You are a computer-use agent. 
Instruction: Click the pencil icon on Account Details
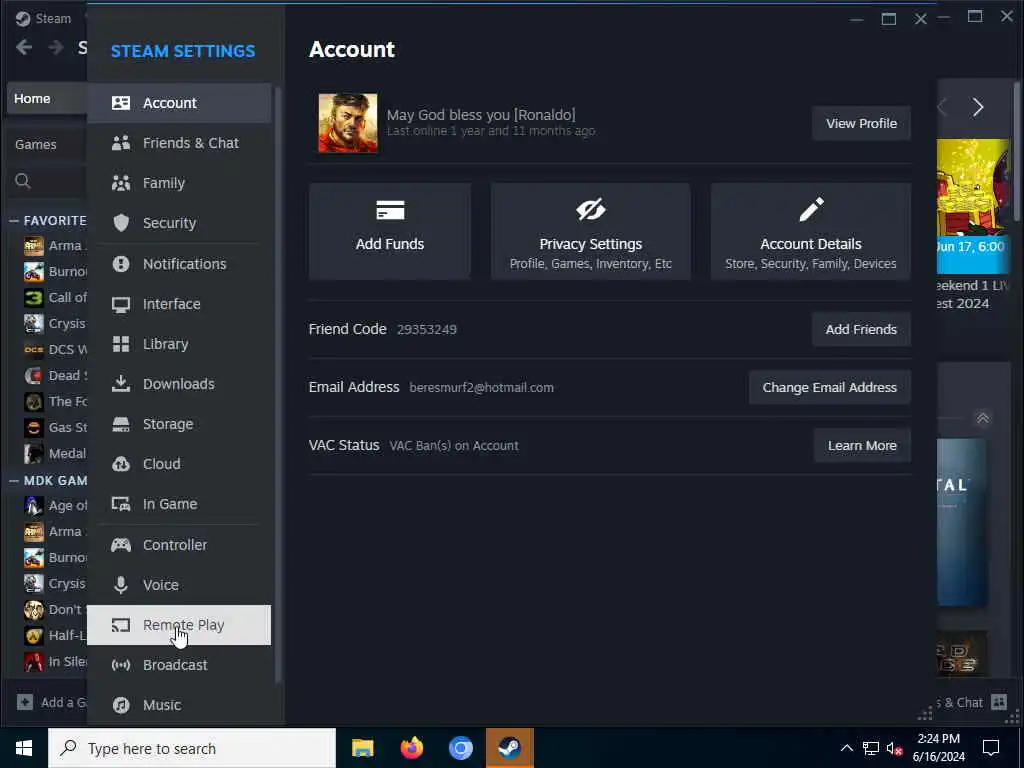[811, 210]
